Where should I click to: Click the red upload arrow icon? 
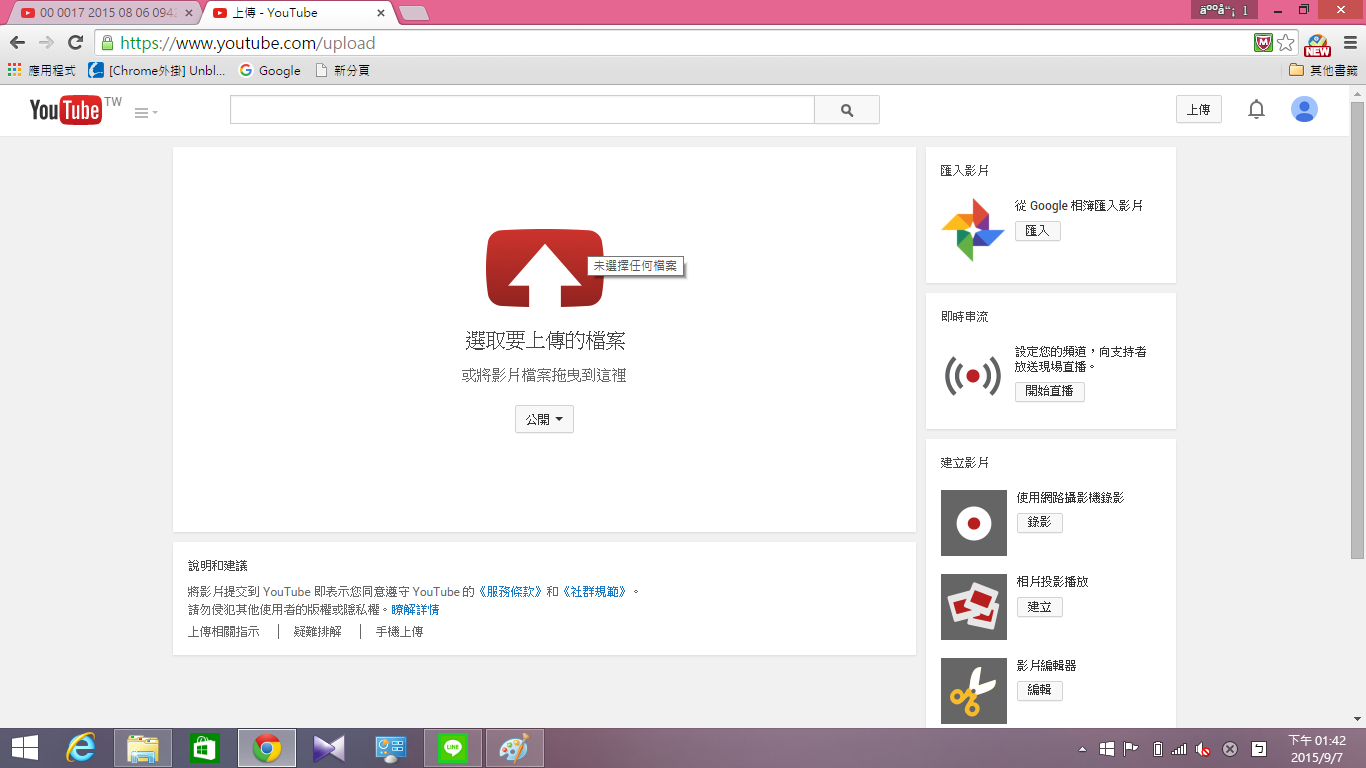click(x=545, y=268)
